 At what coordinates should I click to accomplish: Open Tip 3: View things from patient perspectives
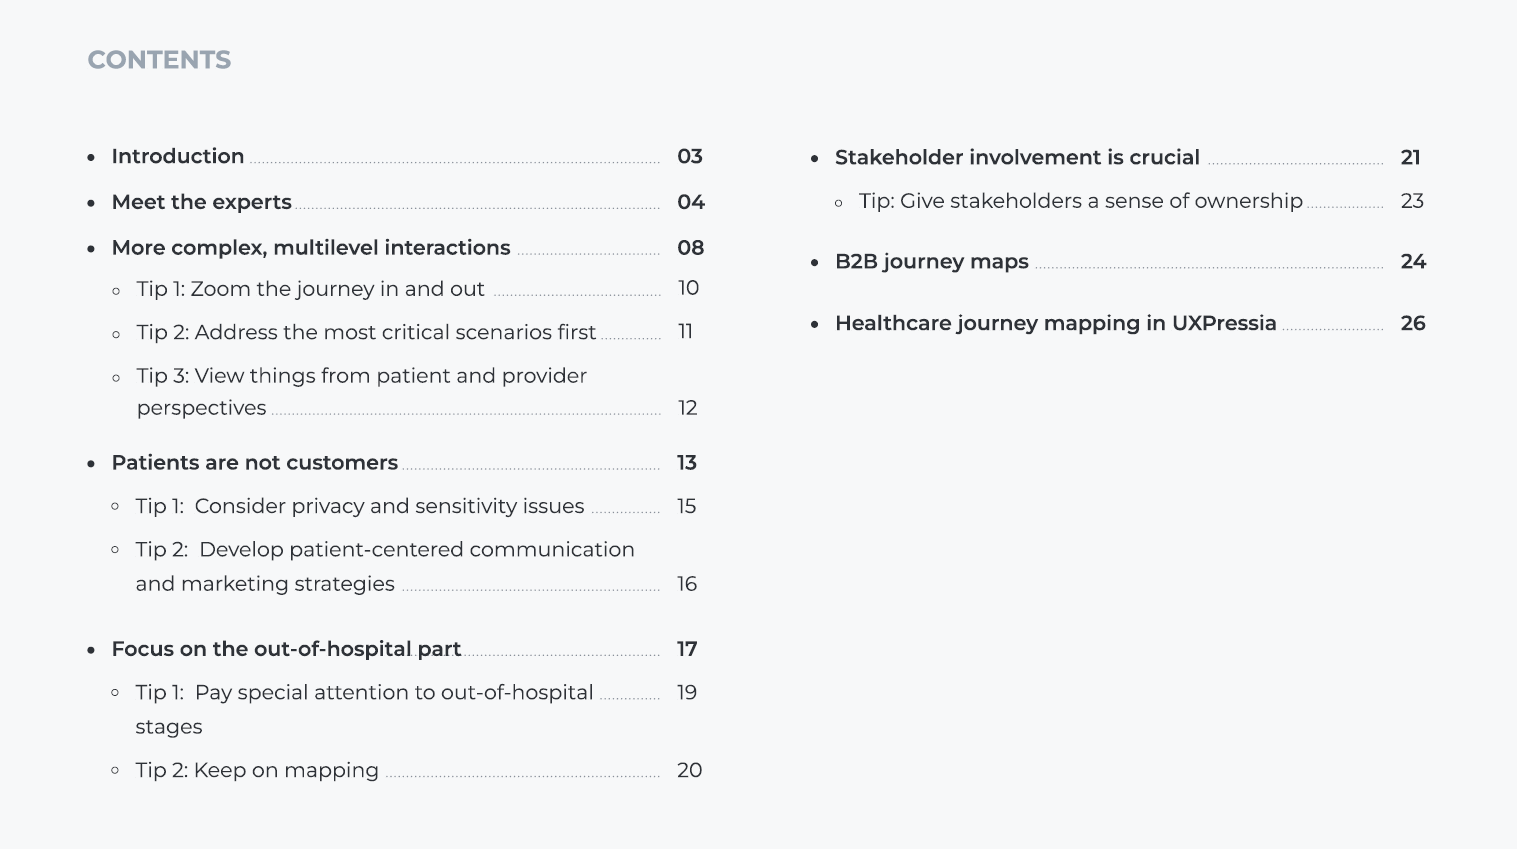click(x=361, y=376)
